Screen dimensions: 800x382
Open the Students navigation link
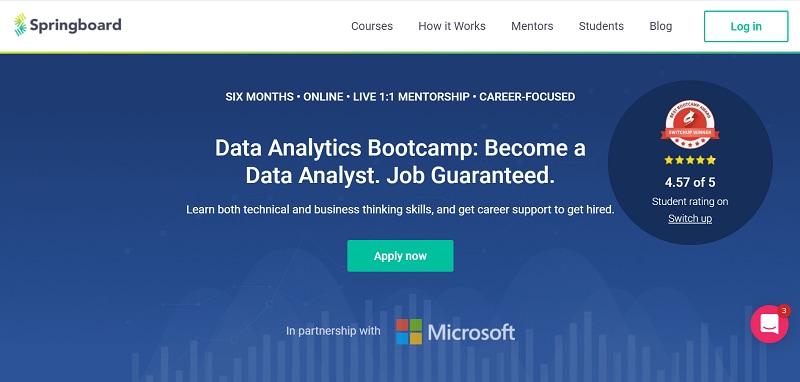(x=601, y=26)
